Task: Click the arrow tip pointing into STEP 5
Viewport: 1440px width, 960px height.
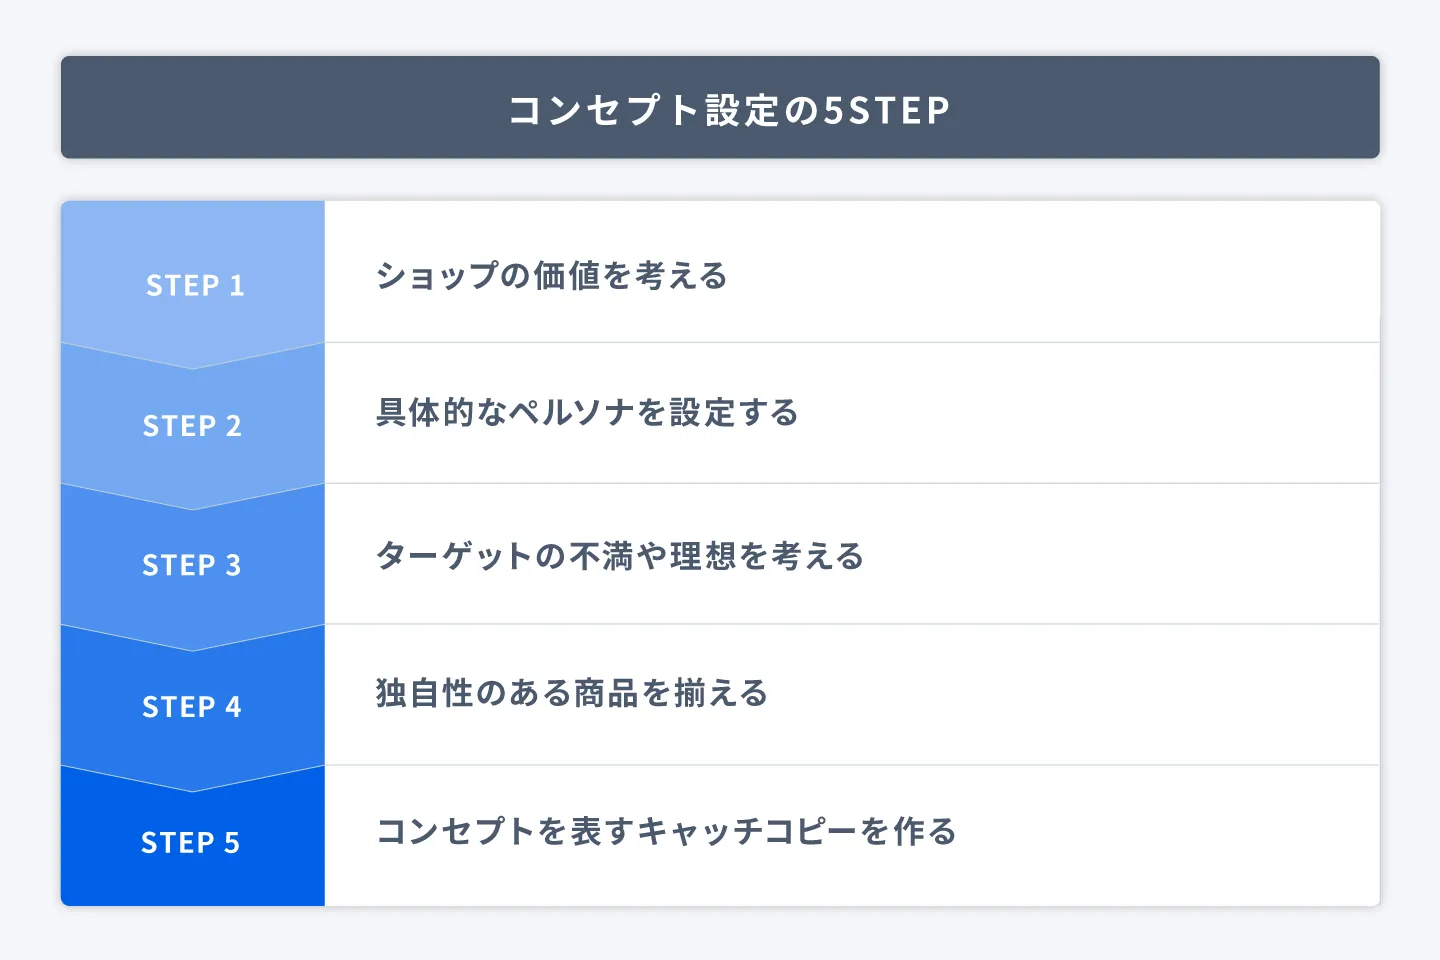Action: [x=193, y=787]
